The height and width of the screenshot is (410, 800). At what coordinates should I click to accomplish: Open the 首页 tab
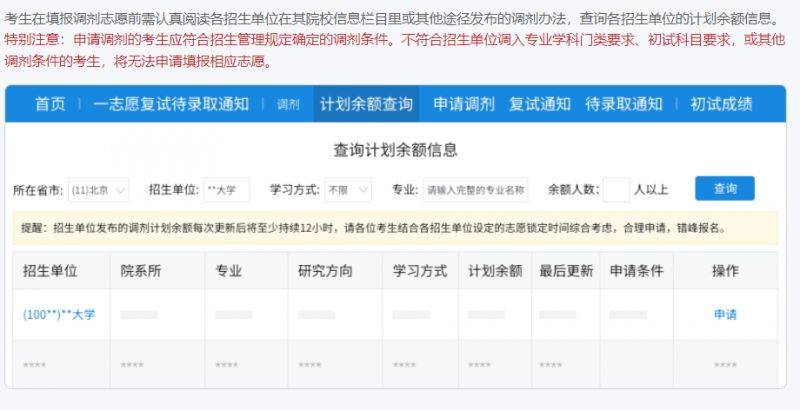50,104
